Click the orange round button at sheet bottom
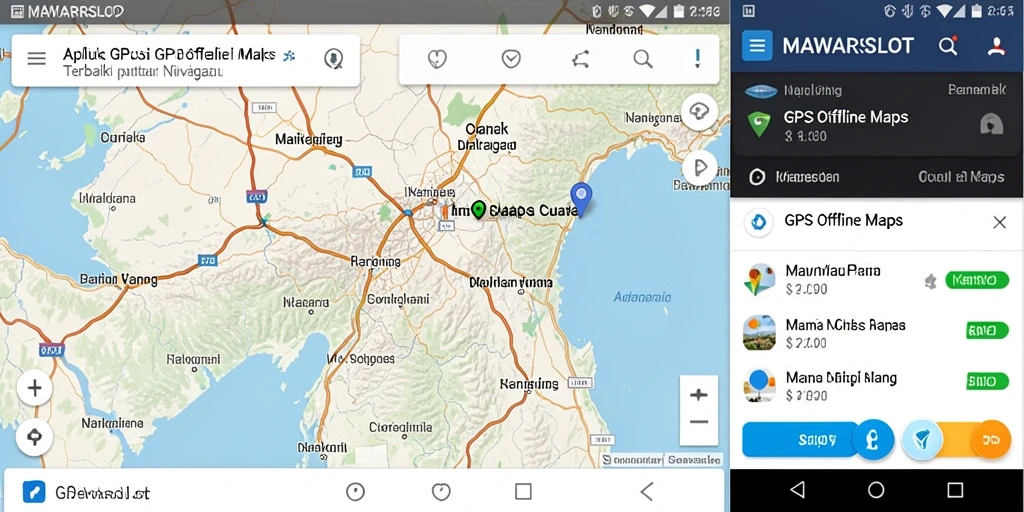Image resolution: width=1024 pixels, height=512 pixels. [x=991, y=440]
